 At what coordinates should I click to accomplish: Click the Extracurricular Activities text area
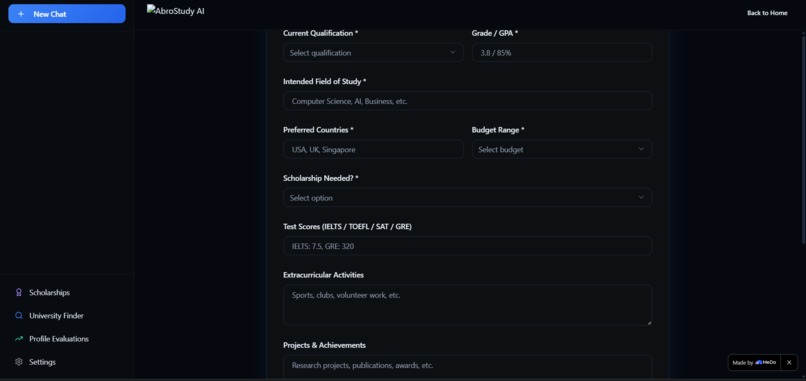point(468,305)
